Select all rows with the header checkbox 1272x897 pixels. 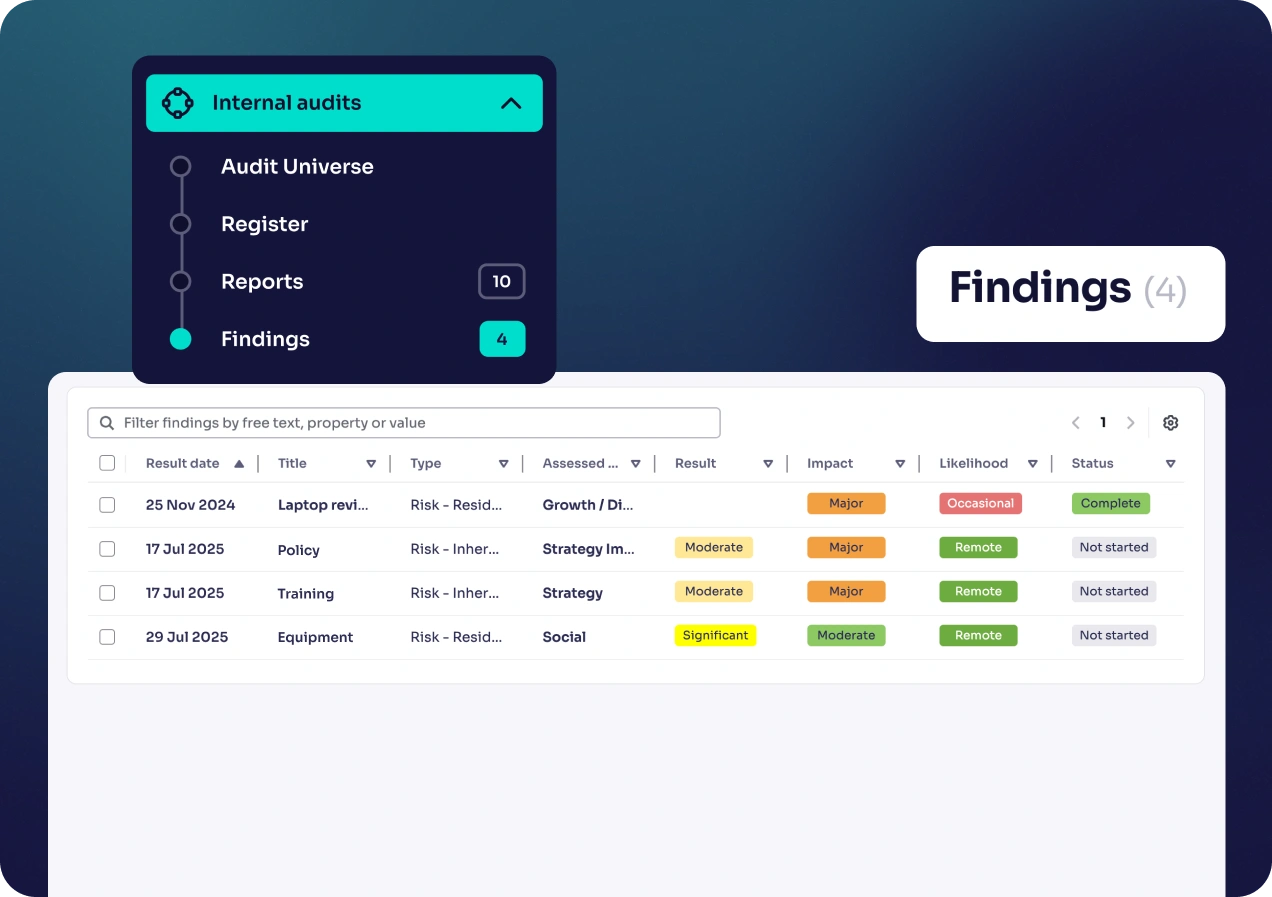[107, 463]
